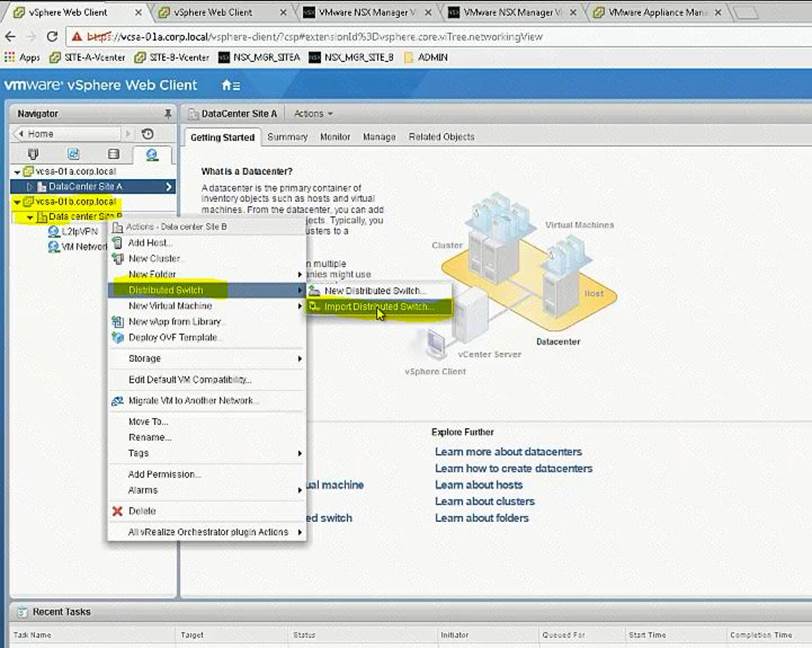Image resolution: width=812 pixels, height=648 pixels.
Task: Open the Hosts and Clusters navigator view
Action: click(33, 154)
